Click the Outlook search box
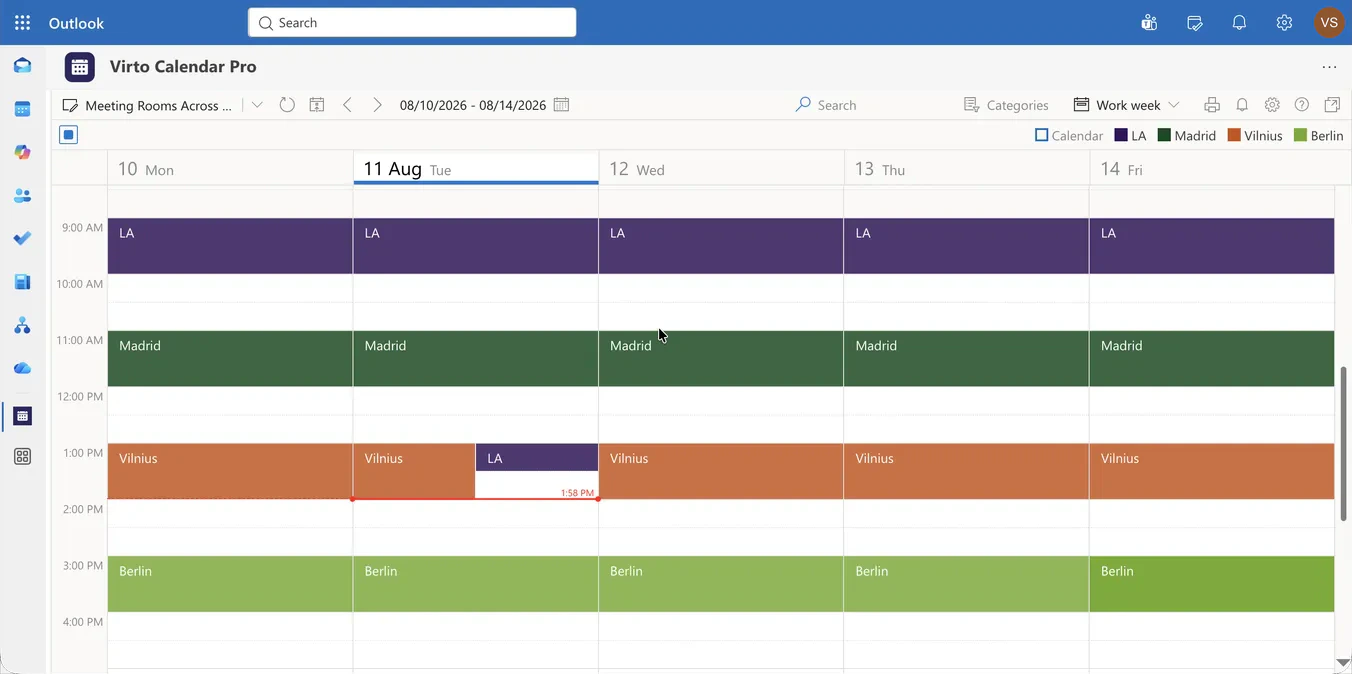This screenshot has width=1352, height=674. pos(412,22)
